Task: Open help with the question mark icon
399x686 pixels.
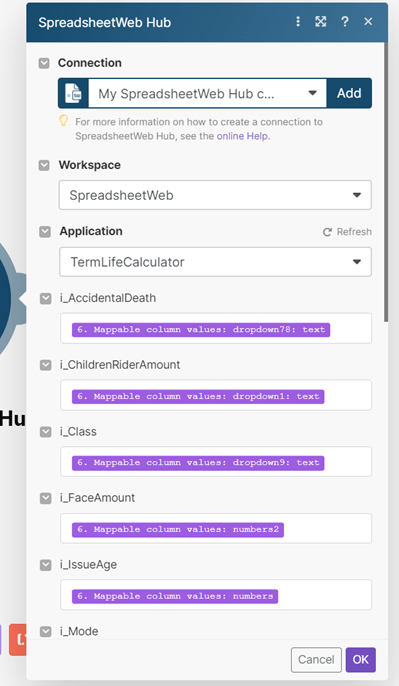Action: pyautogui.click(x=345, y=21)
